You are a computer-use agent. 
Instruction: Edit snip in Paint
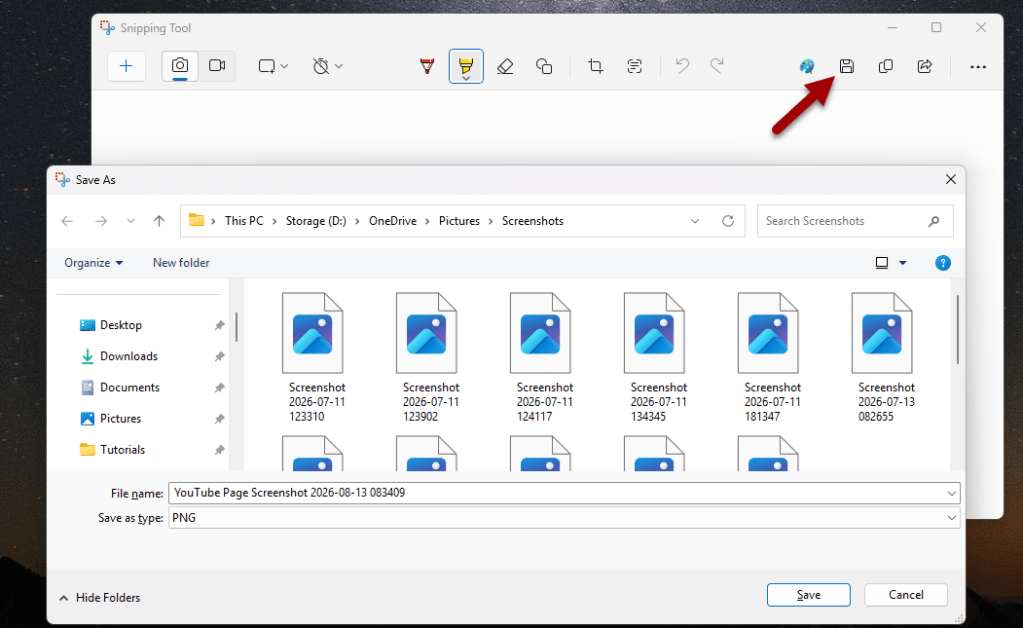[807, 66]
